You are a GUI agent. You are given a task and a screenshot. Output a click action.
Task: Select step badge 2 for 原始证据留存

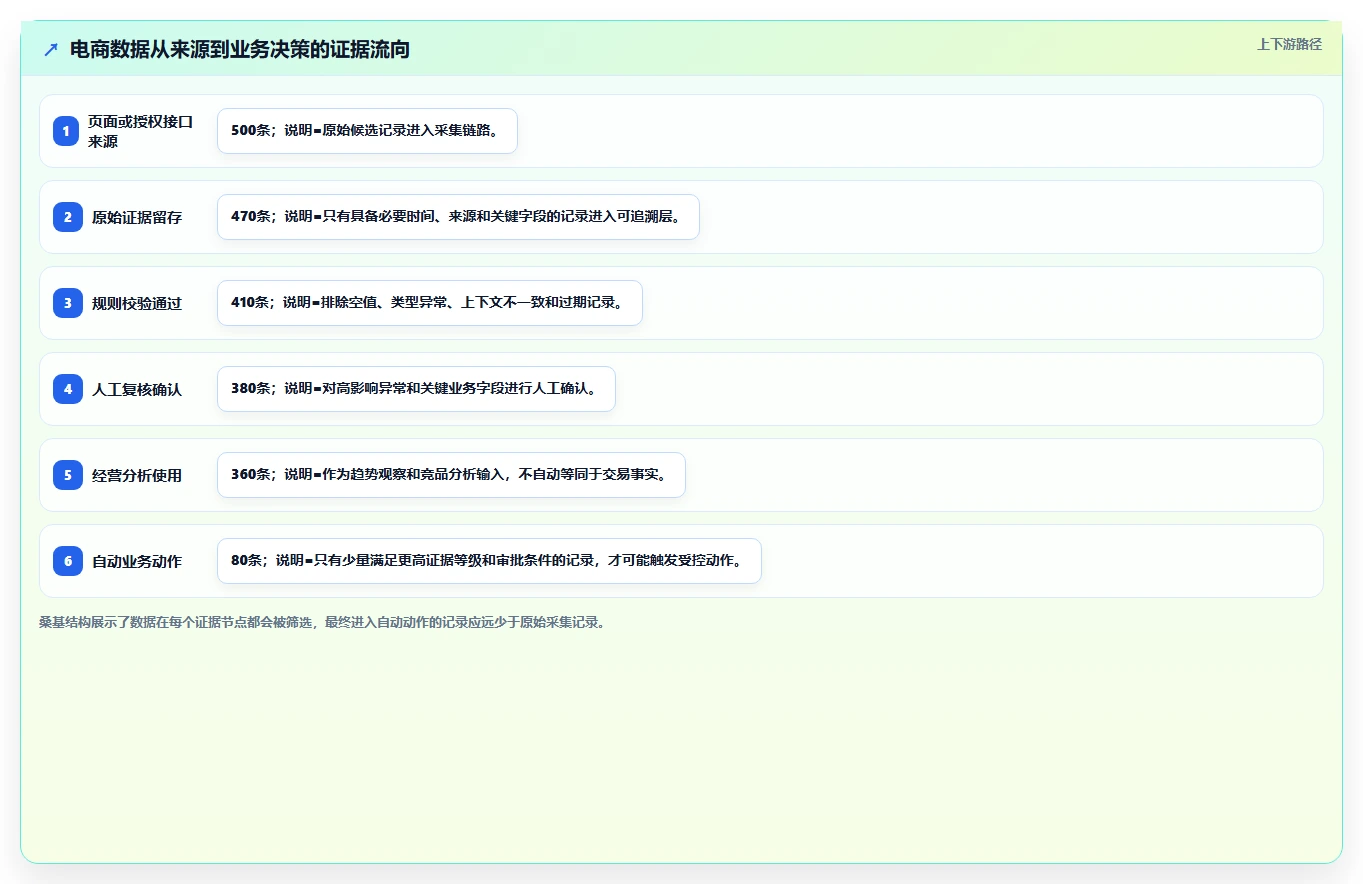(x=66, y=217)
